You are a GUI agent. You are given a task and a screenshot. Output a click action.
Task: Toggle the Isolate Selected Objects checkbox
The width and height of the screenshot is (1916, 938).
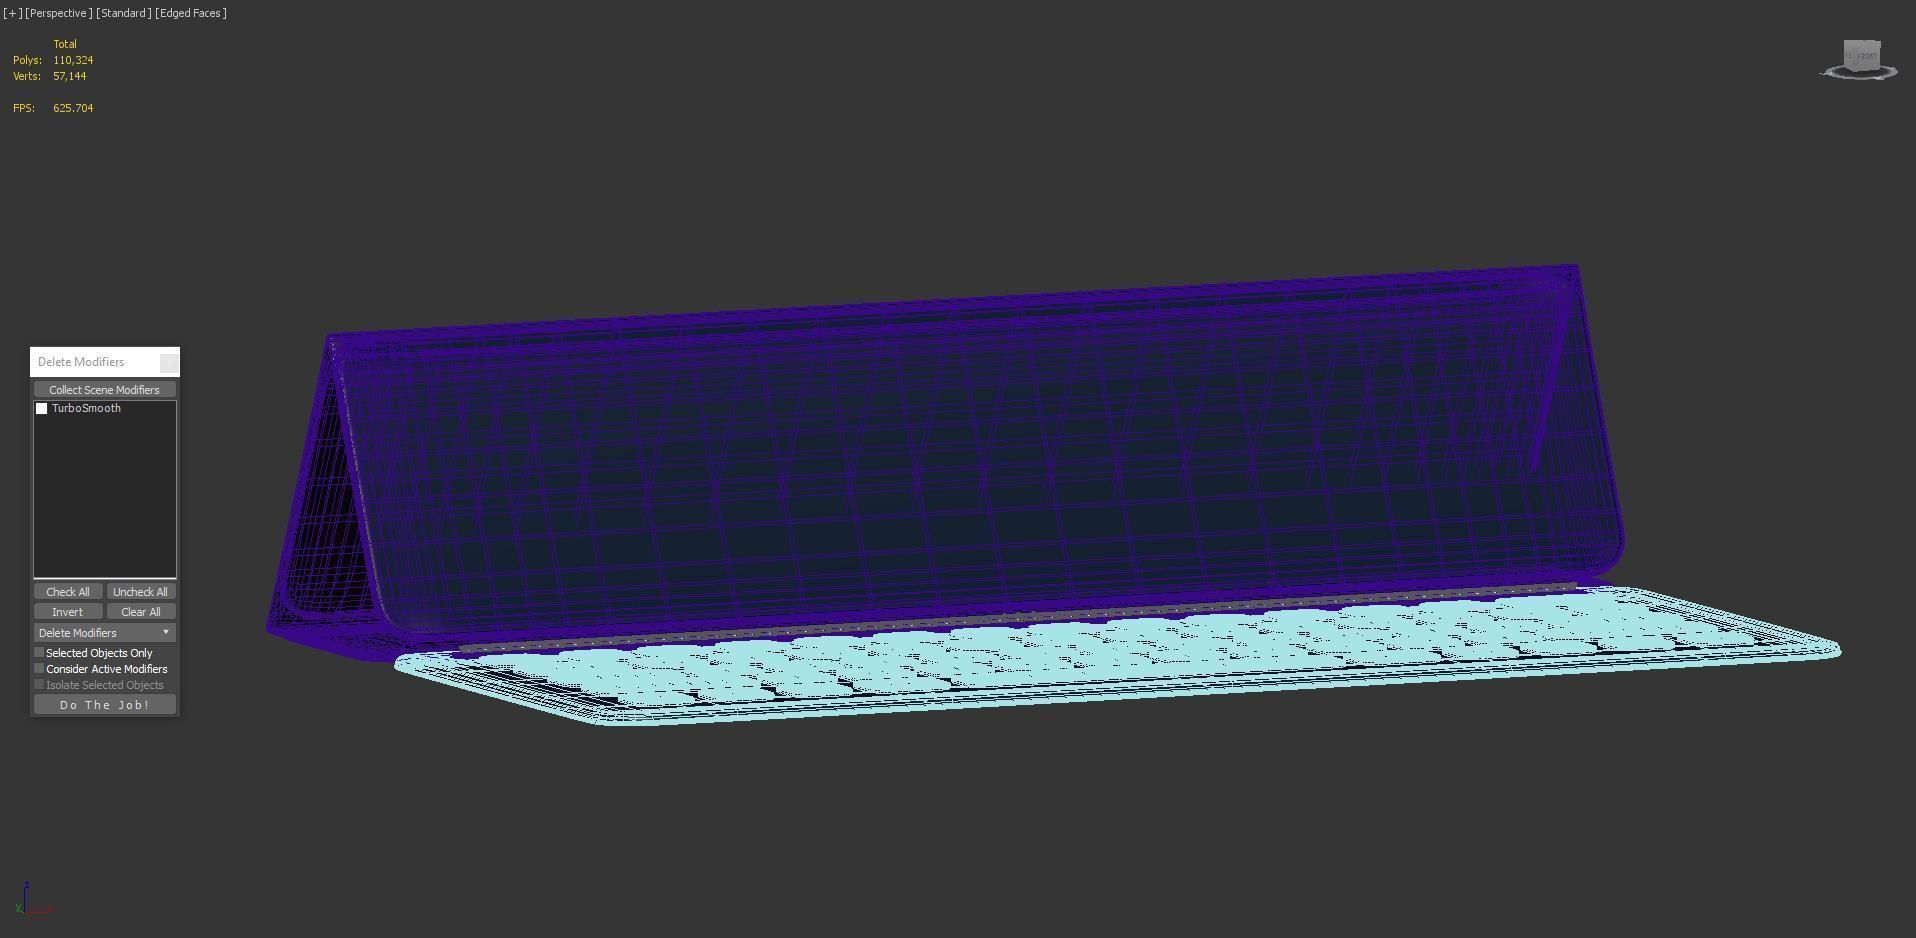click(40, 685)
